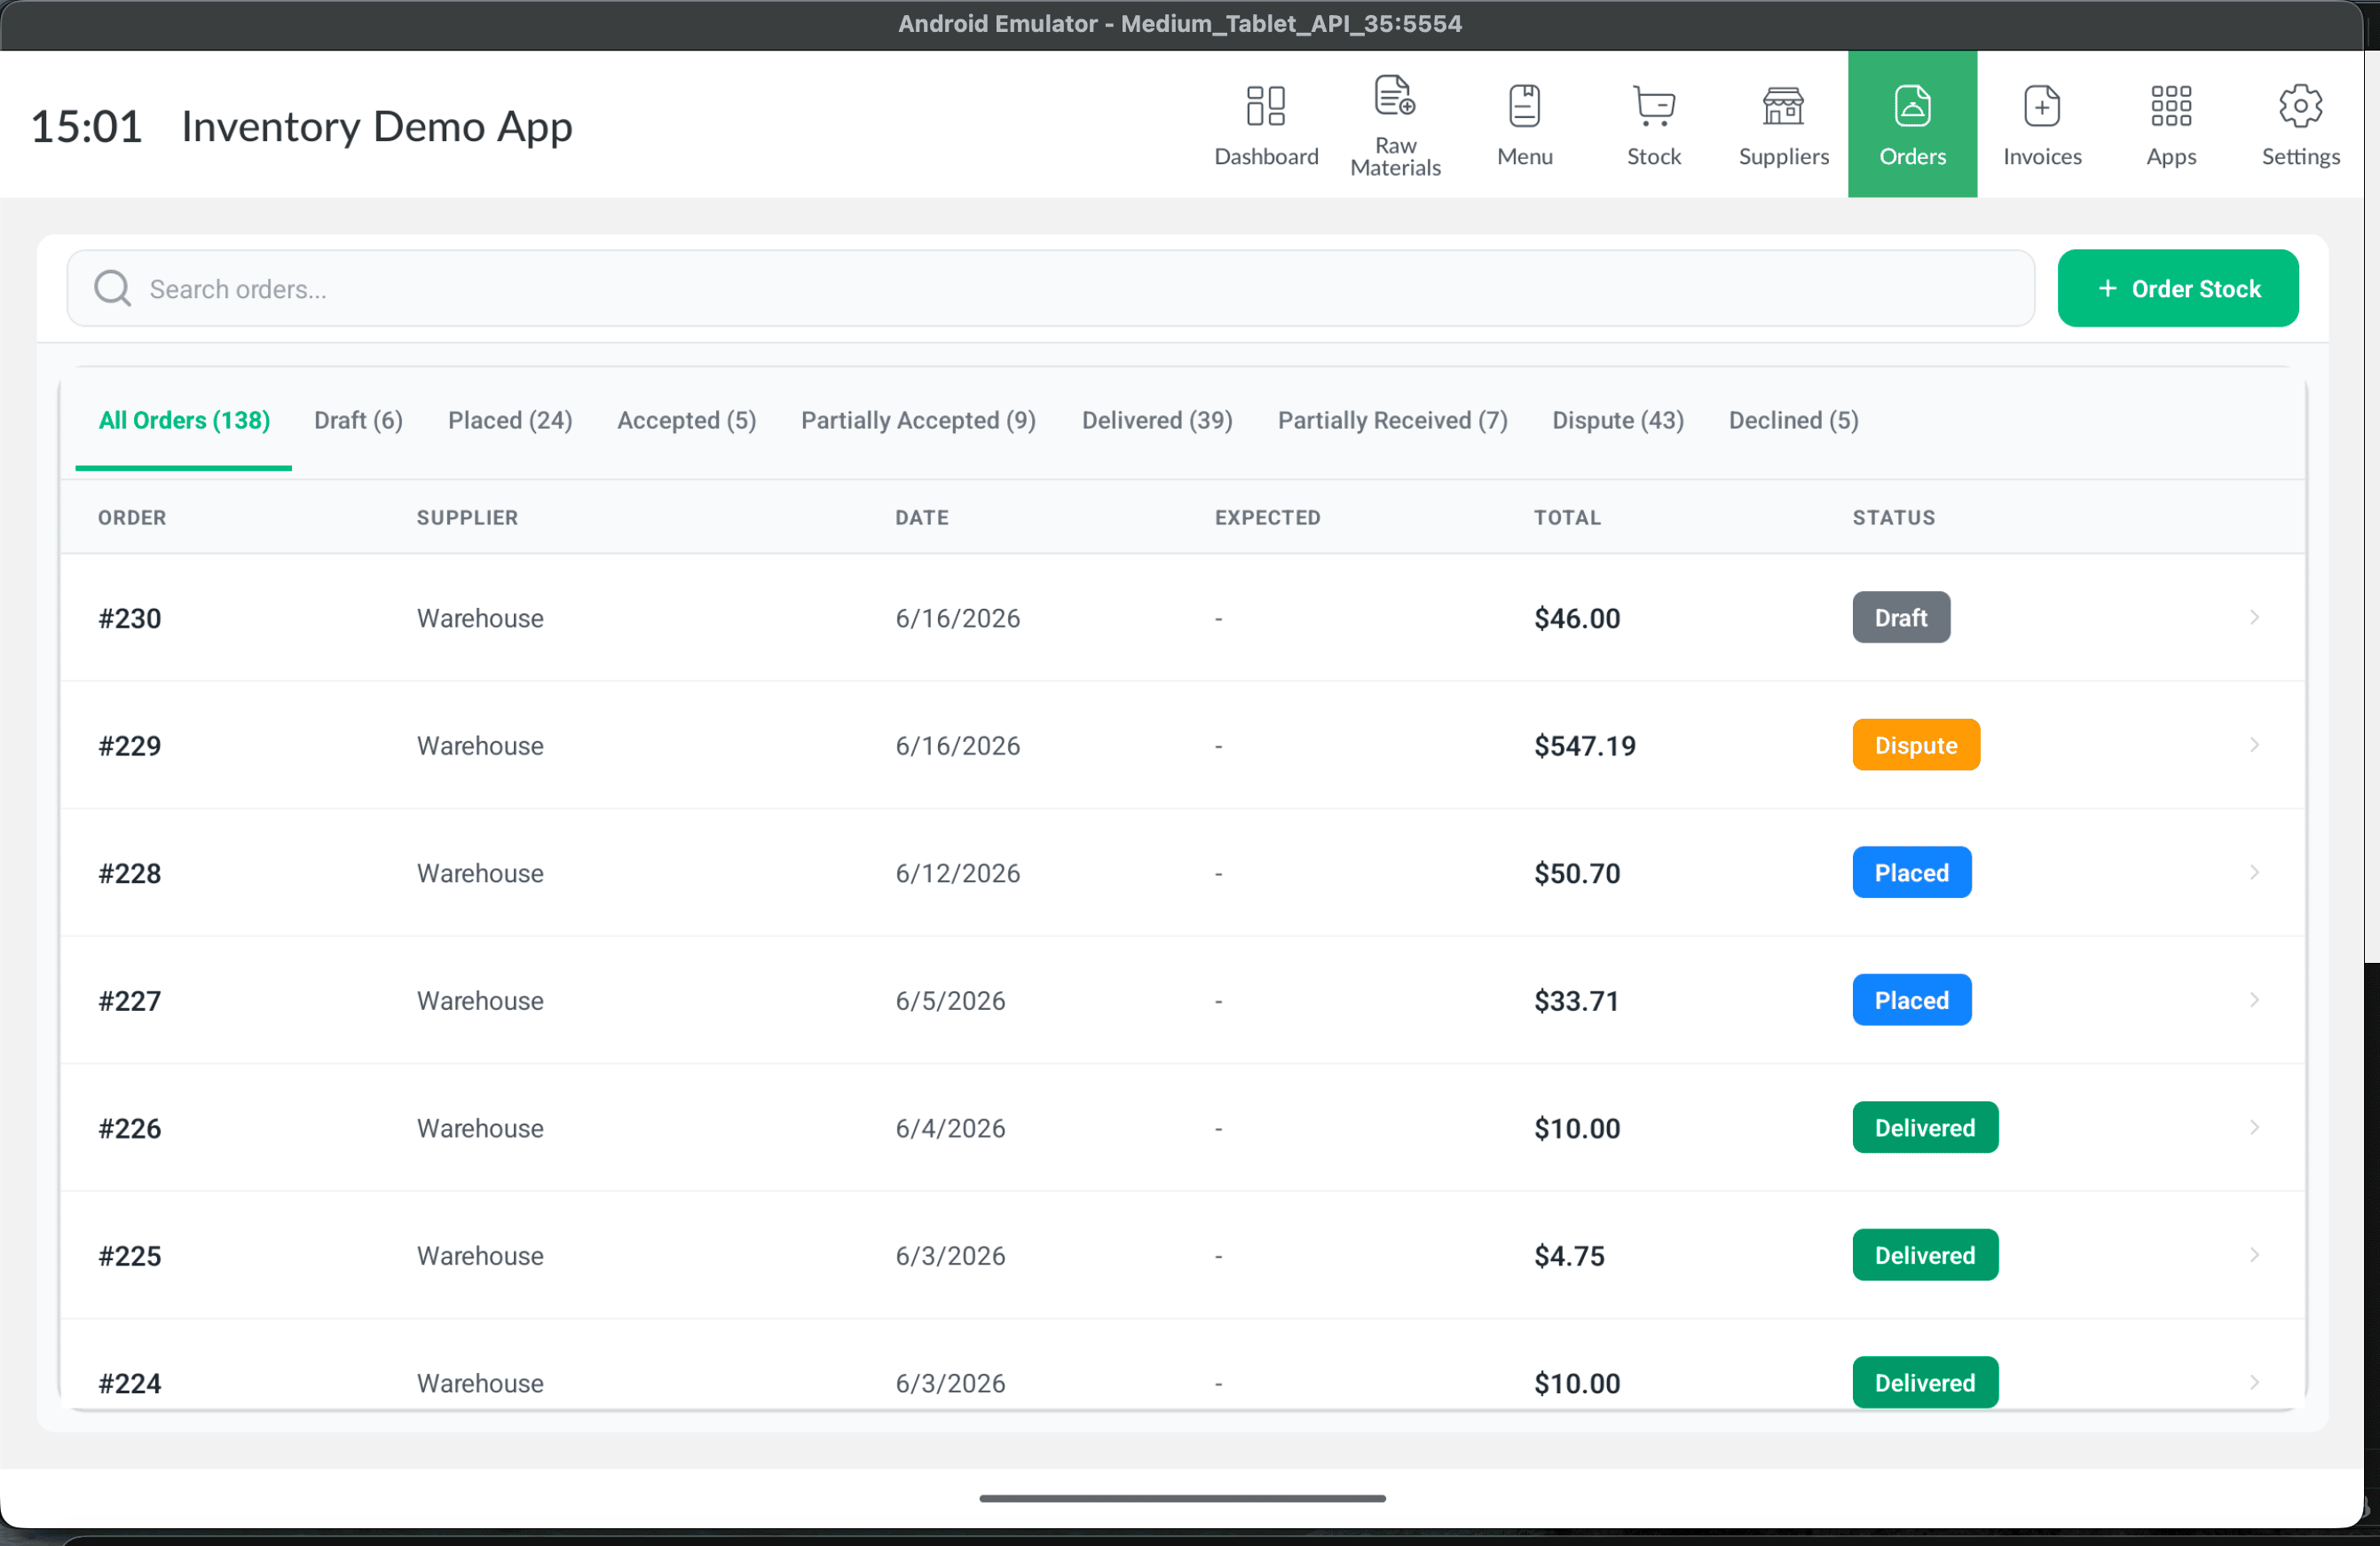Viewport: 2380px width, 1546px height.
Task: Select the highlighted Orders navigation icon
Action: 1912,106
